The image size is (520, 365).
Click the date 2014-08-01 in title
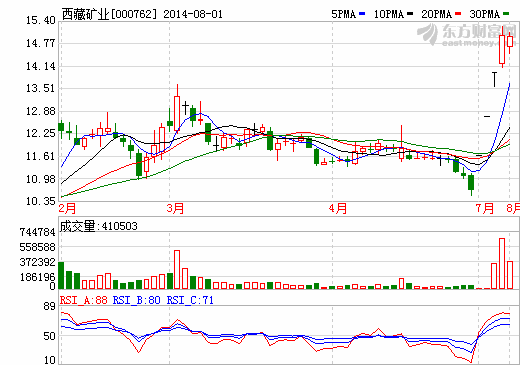coord(193,14)
